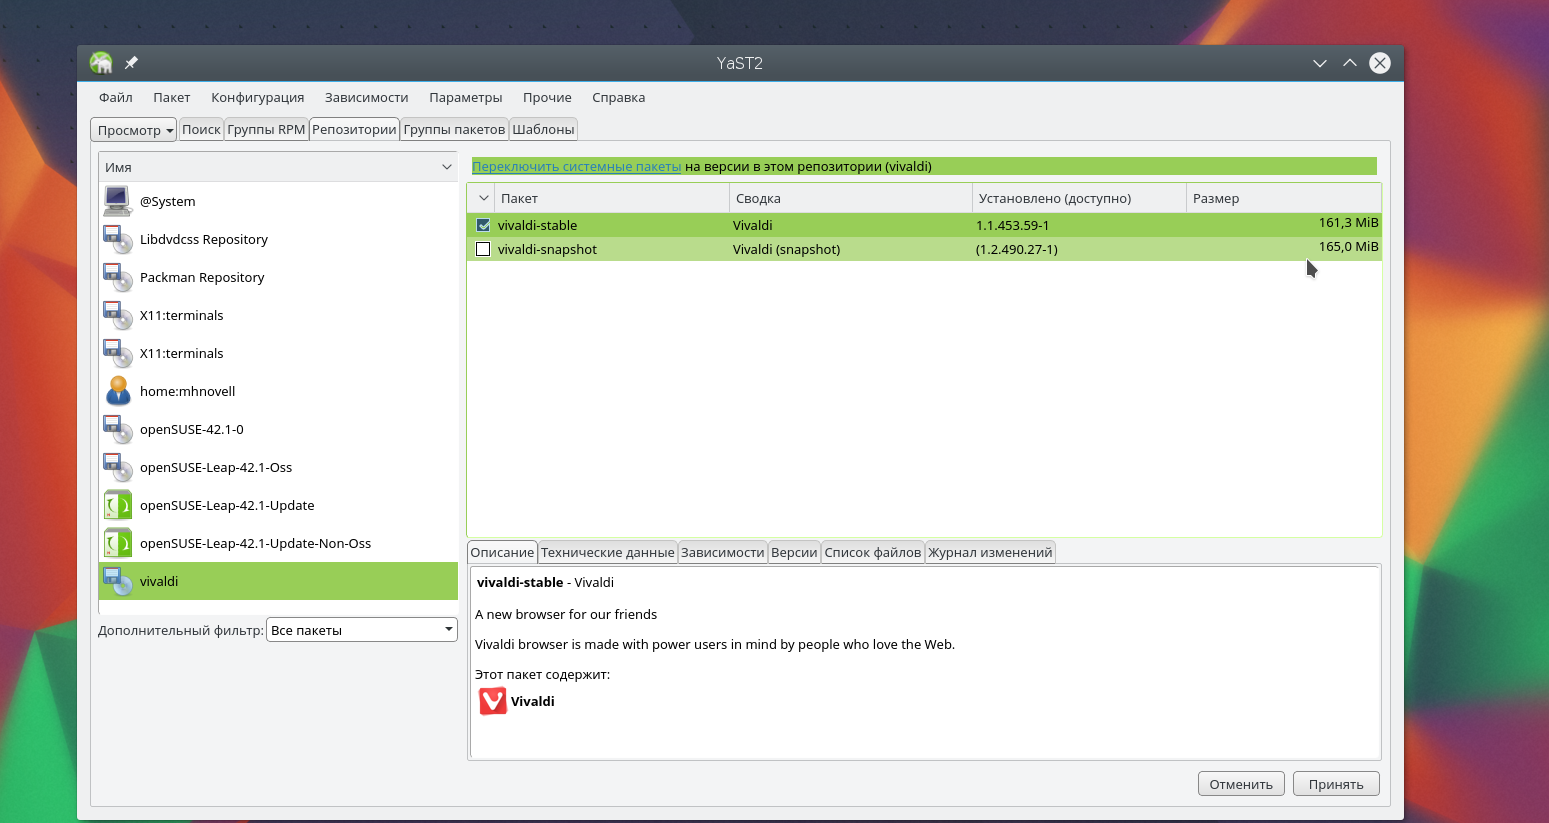
Task: Select the Libdvdcss Repository disk icon
Action: click(x=117, y=239)
